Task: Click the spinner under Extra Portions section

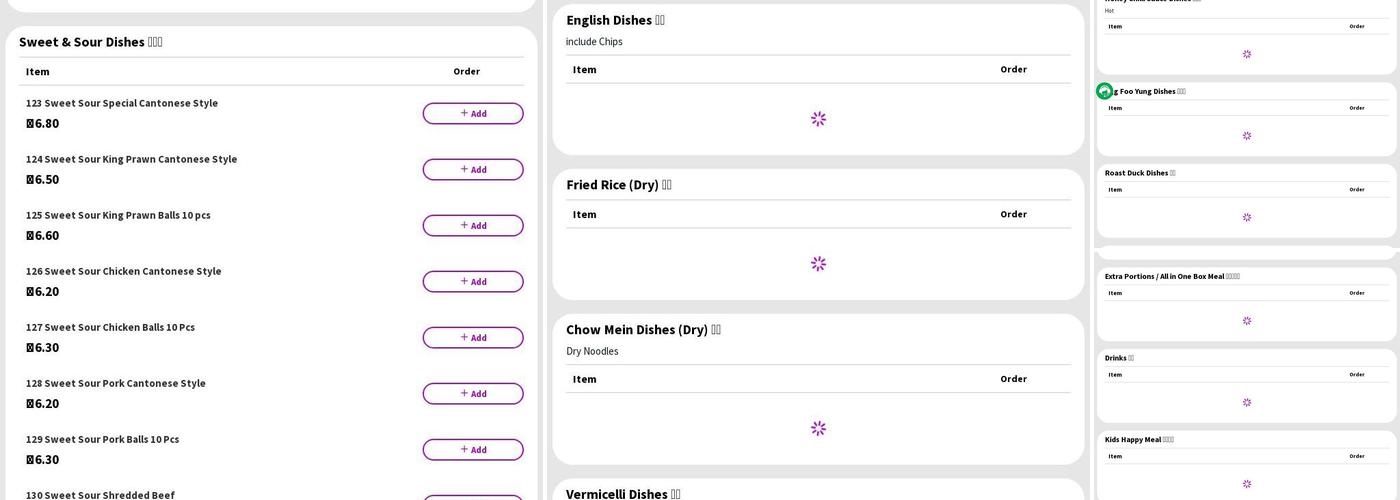Action: (x=1246, y=321)
